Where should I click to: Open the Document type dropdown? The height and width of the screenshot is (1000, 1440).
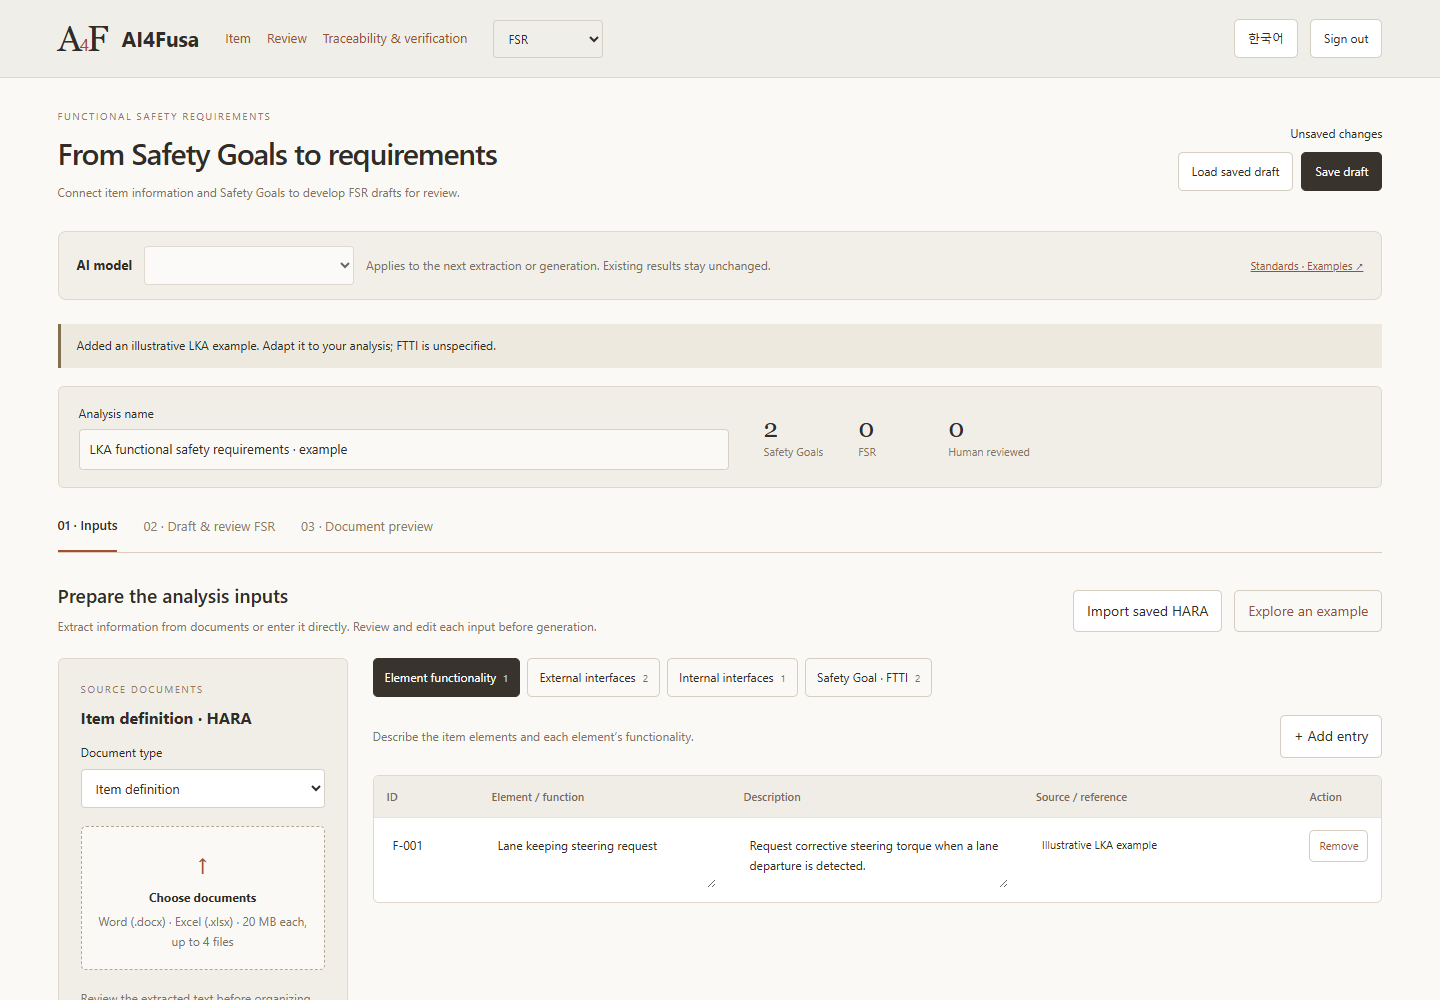click(x=203, y=789)
